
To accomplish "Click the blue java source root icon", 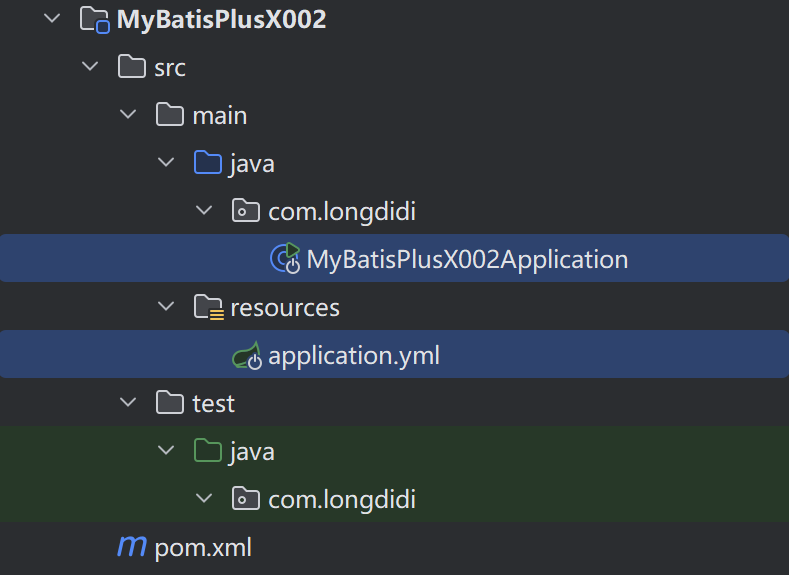I will (x=208, y=162).
